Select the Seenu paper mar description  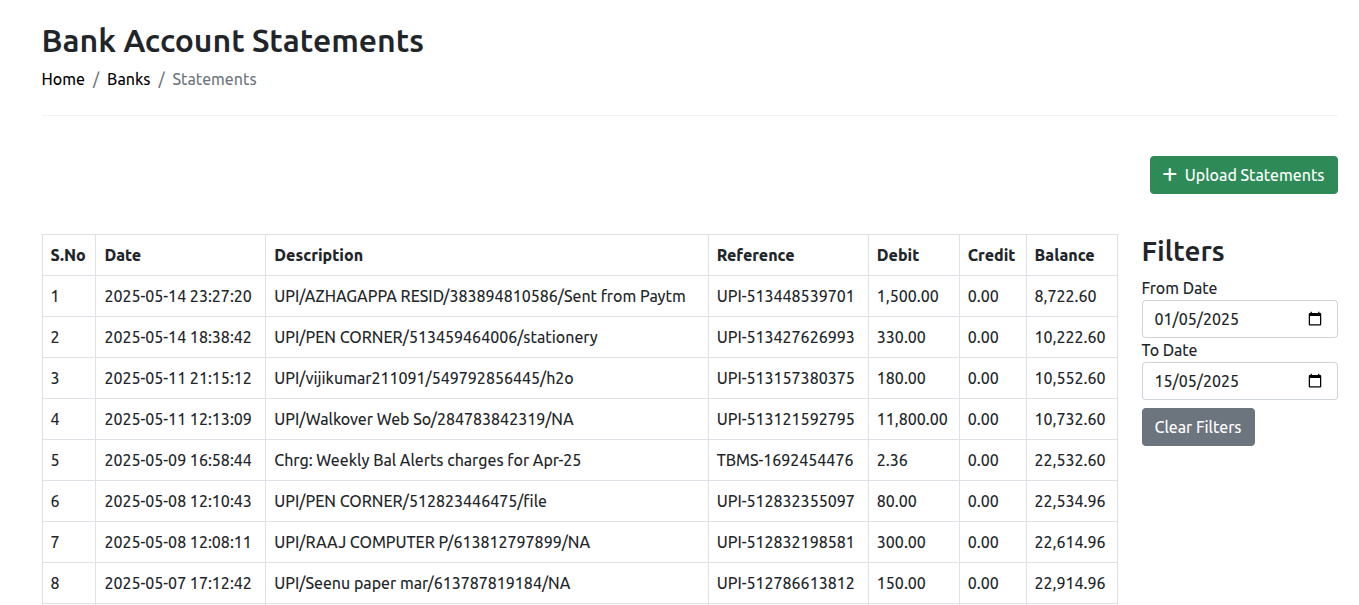pyautogui.click(x=423, y=583)
